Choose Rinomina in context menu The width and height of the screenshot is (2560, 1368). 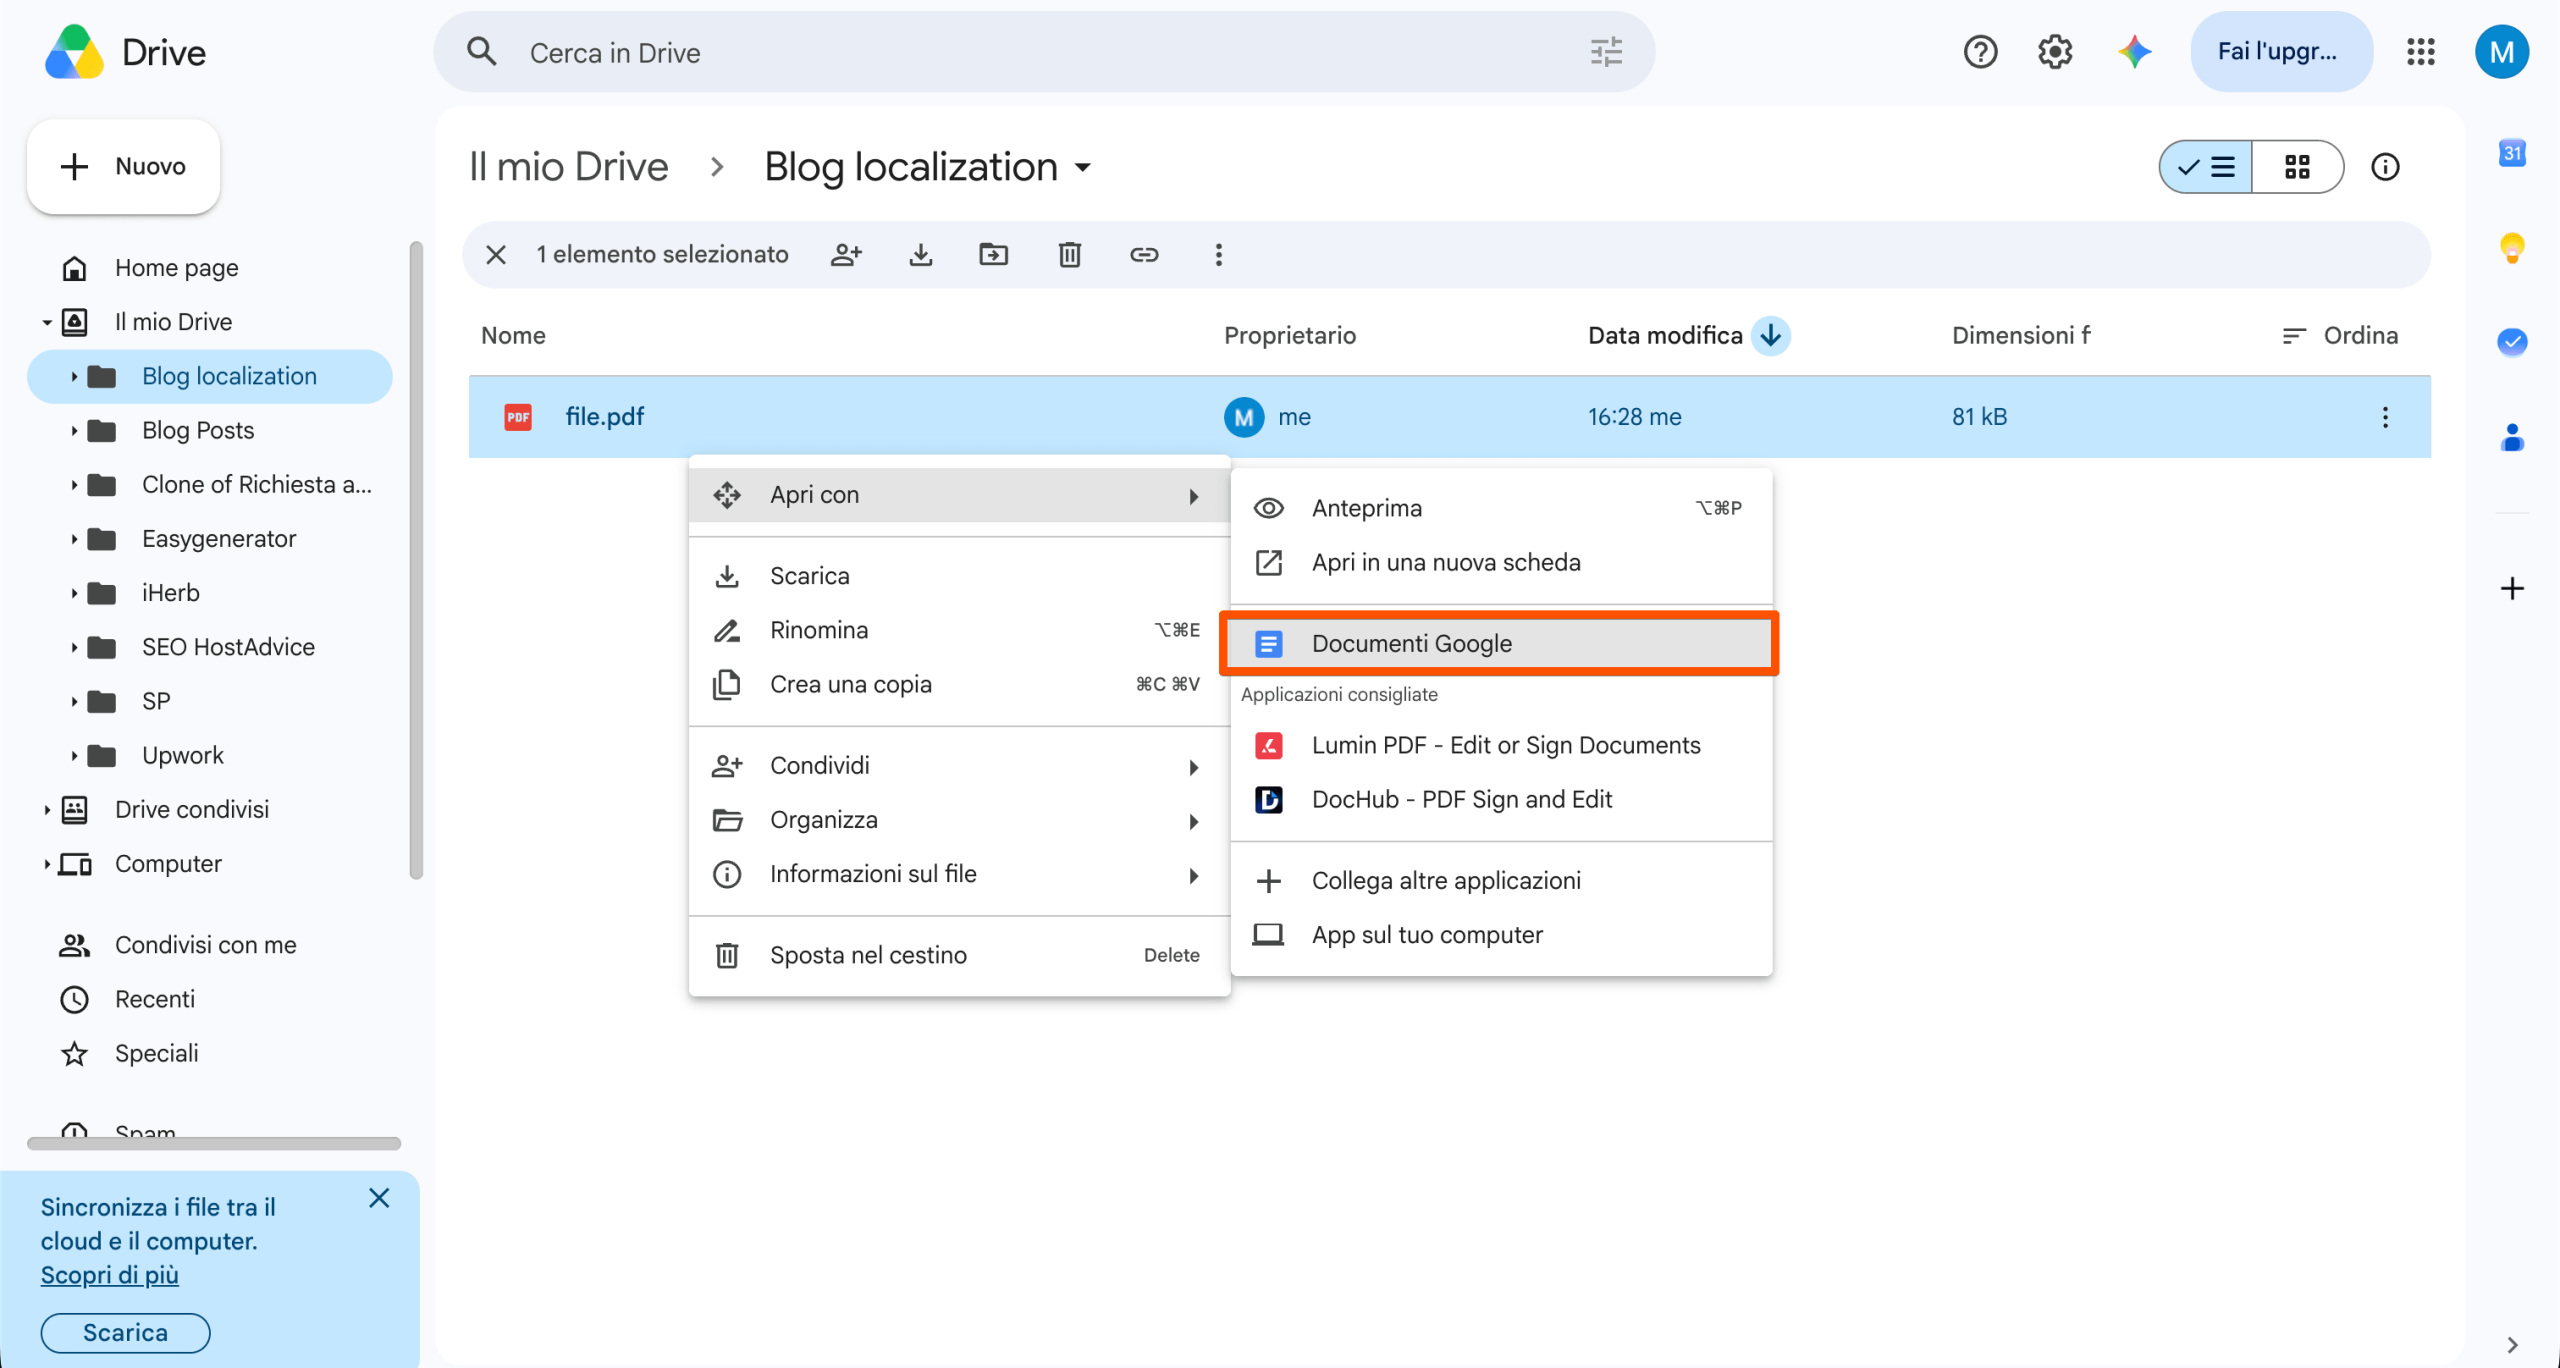959,630
